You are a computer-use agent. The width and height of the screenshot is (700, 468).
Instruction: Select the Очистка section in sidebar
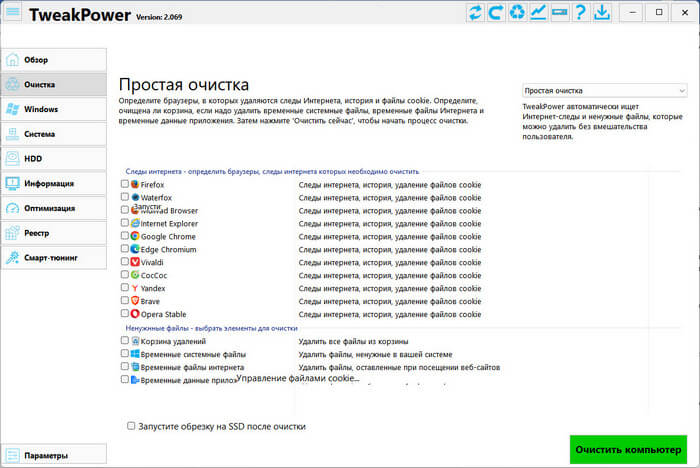pos(54,84)
